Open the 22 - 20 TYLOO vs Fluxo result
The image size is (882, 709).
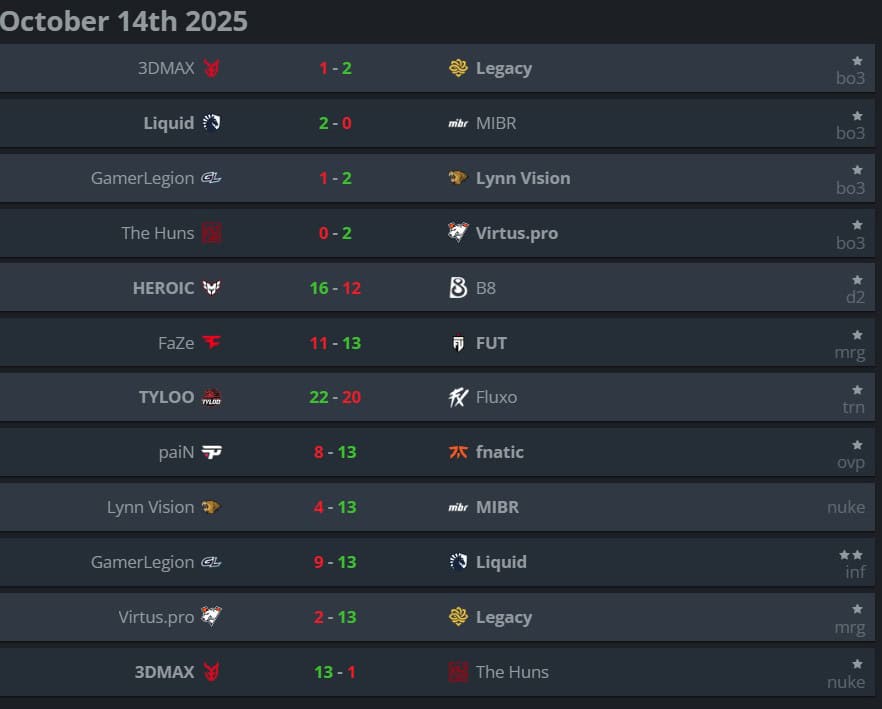point(335,397)
